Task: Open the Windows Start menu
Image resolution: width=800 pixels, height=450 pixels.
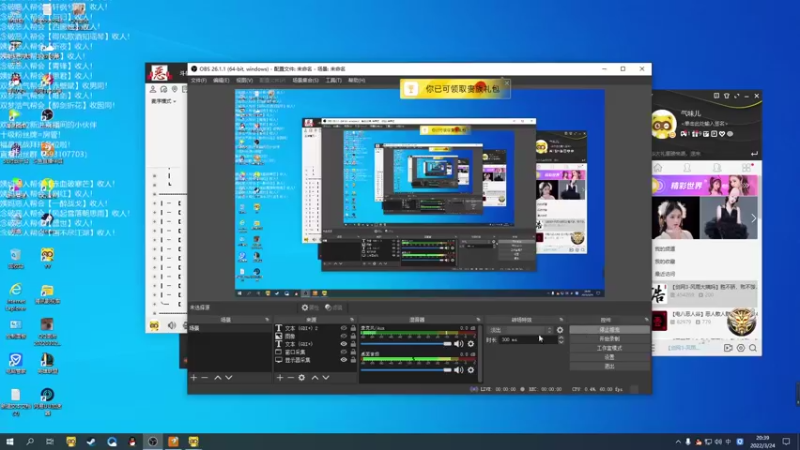Action: tap(10, 441)
